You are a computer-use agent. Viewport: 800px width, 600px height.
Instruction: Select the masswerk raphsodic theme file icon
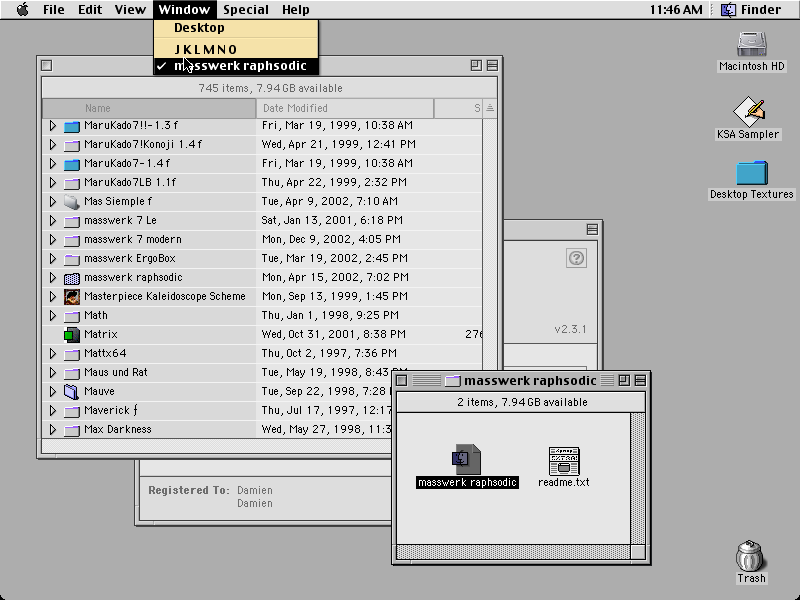[467, 459]
